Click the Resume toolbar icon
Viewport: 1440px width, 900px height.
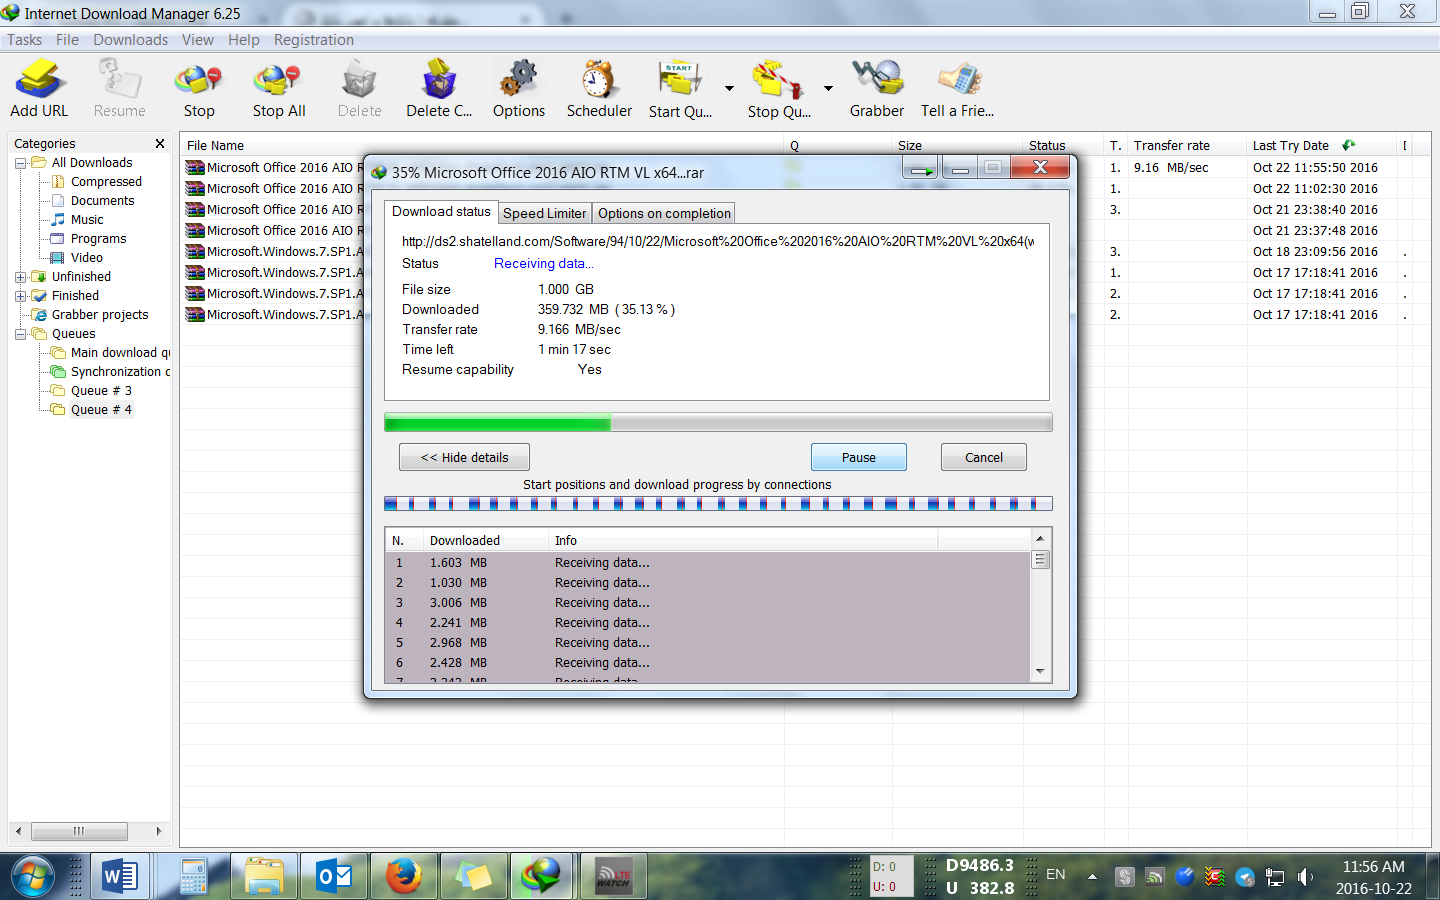(119, 88)
